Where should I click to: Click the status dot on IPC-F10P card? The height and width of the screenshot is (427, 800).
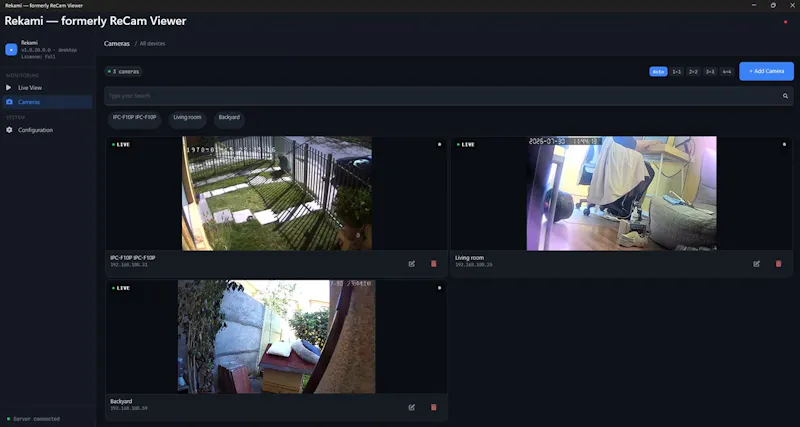(439, 144)
